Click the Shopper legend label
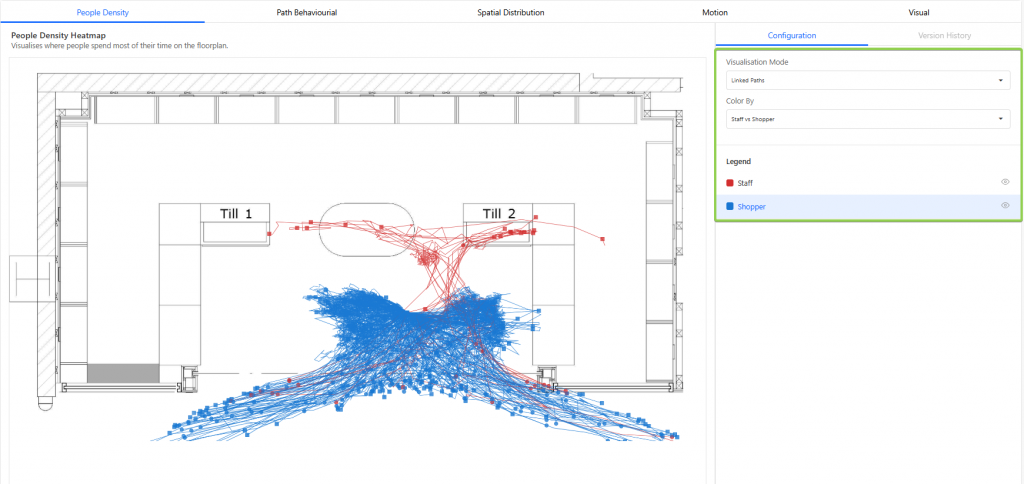Viewport: 1024px width, 484px height. tap(751, 207)
